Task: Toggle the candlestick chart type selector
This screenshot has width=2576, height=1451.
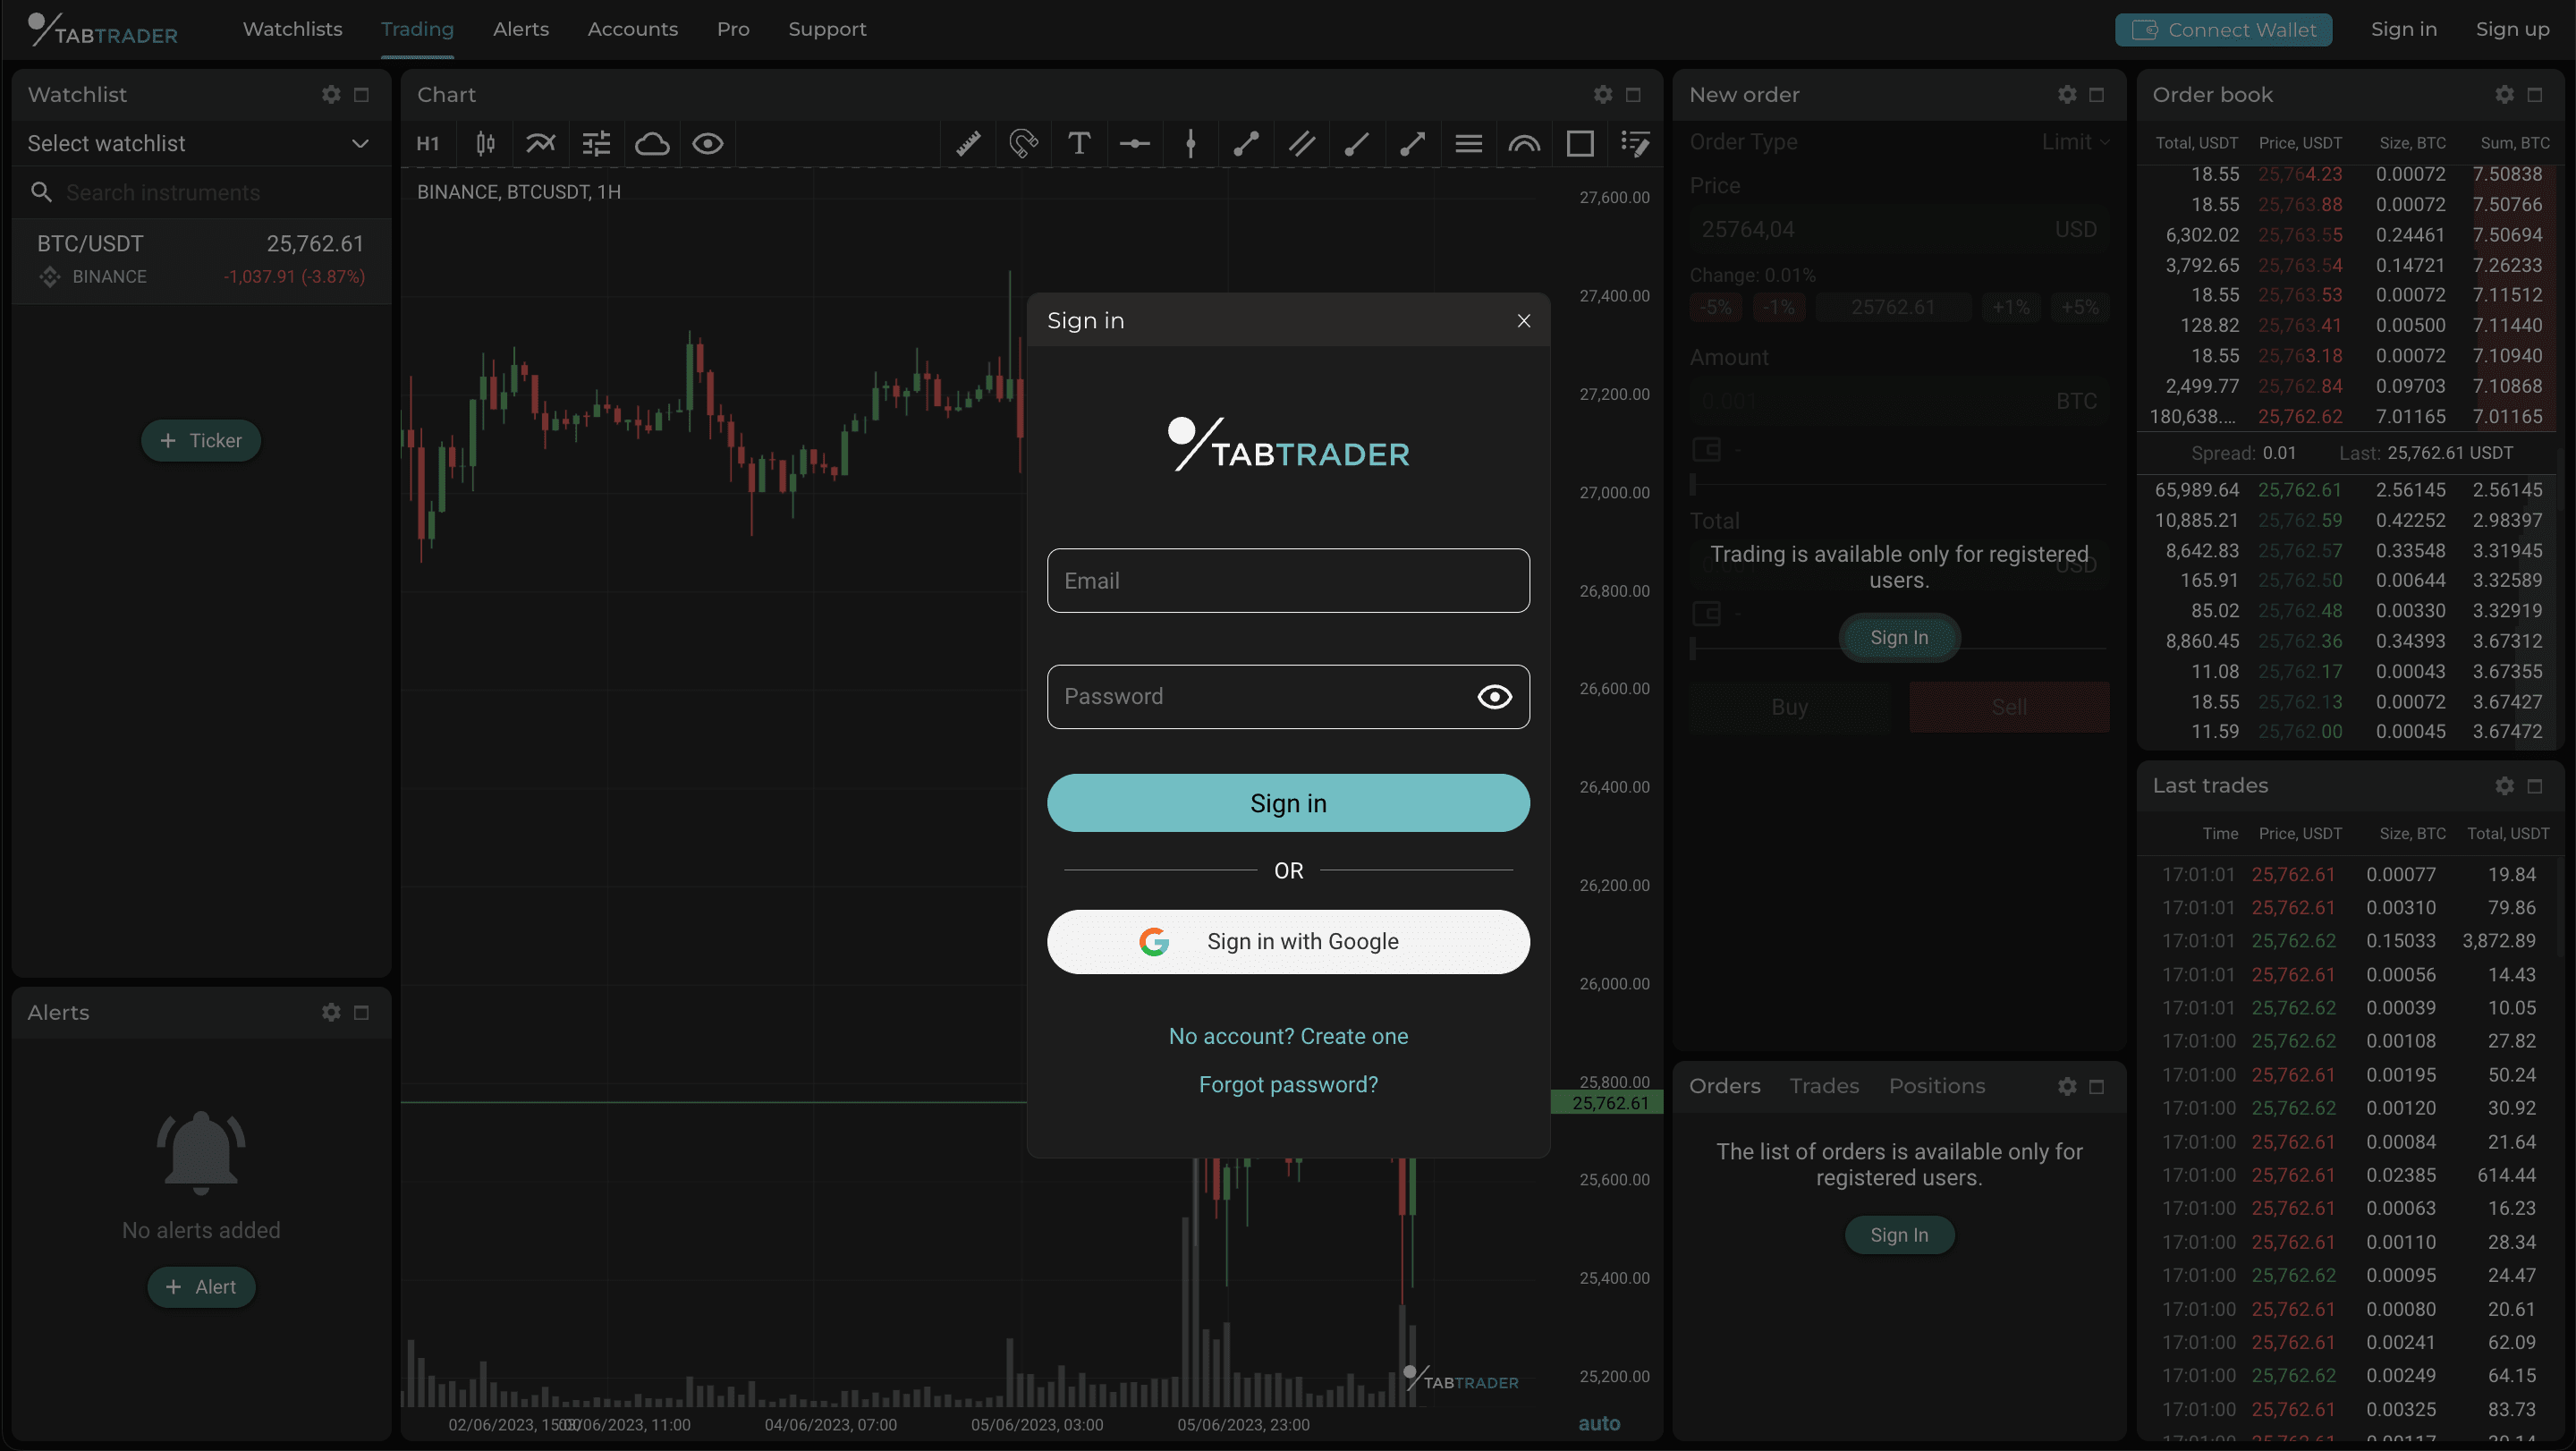Action: [485, 141]
